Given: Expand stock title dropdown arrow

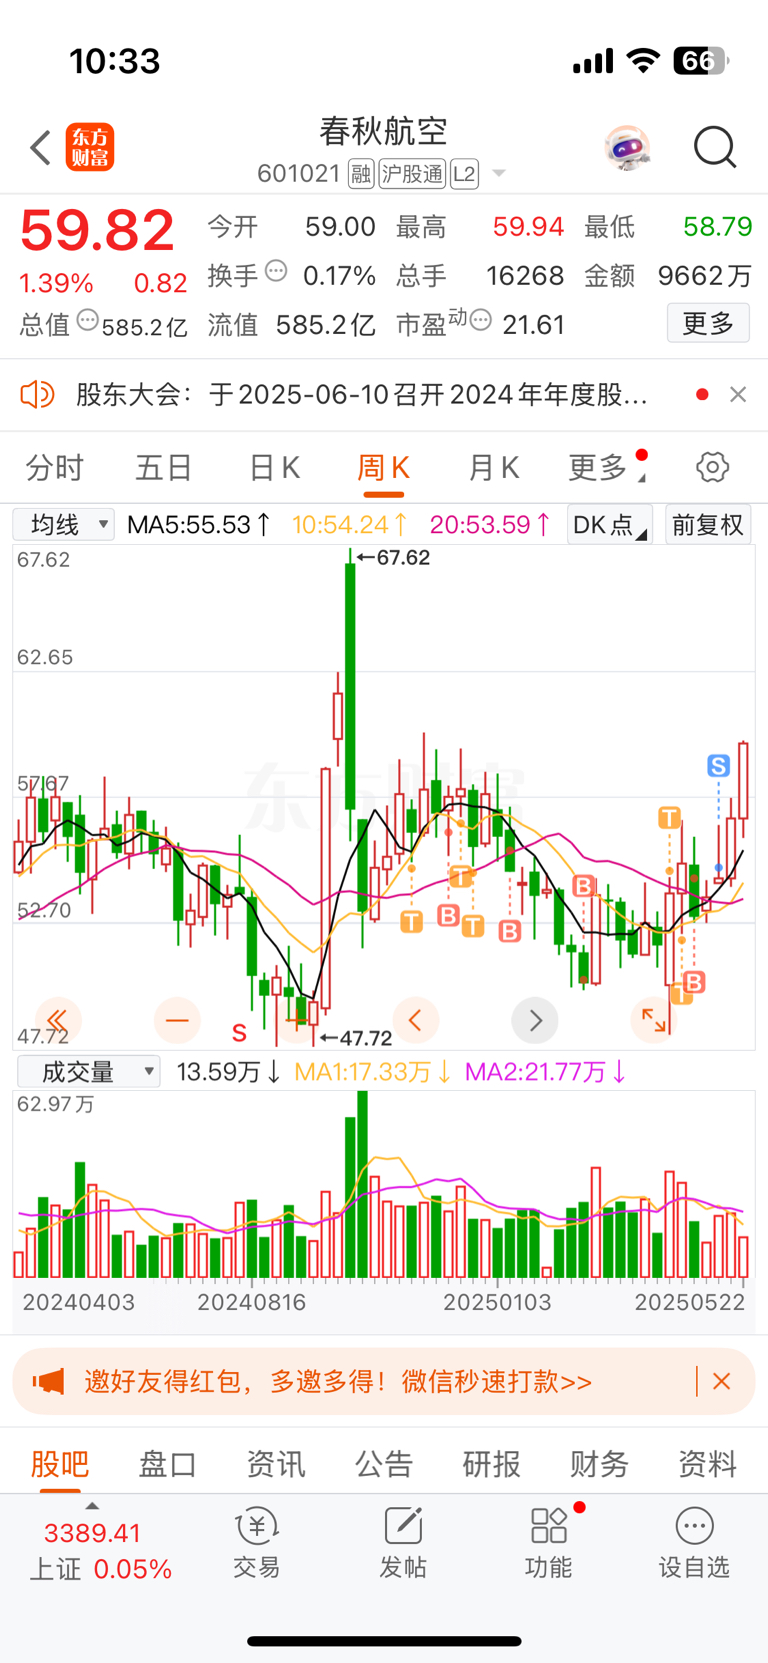Looking at the screenshot, I should point(499,174).
